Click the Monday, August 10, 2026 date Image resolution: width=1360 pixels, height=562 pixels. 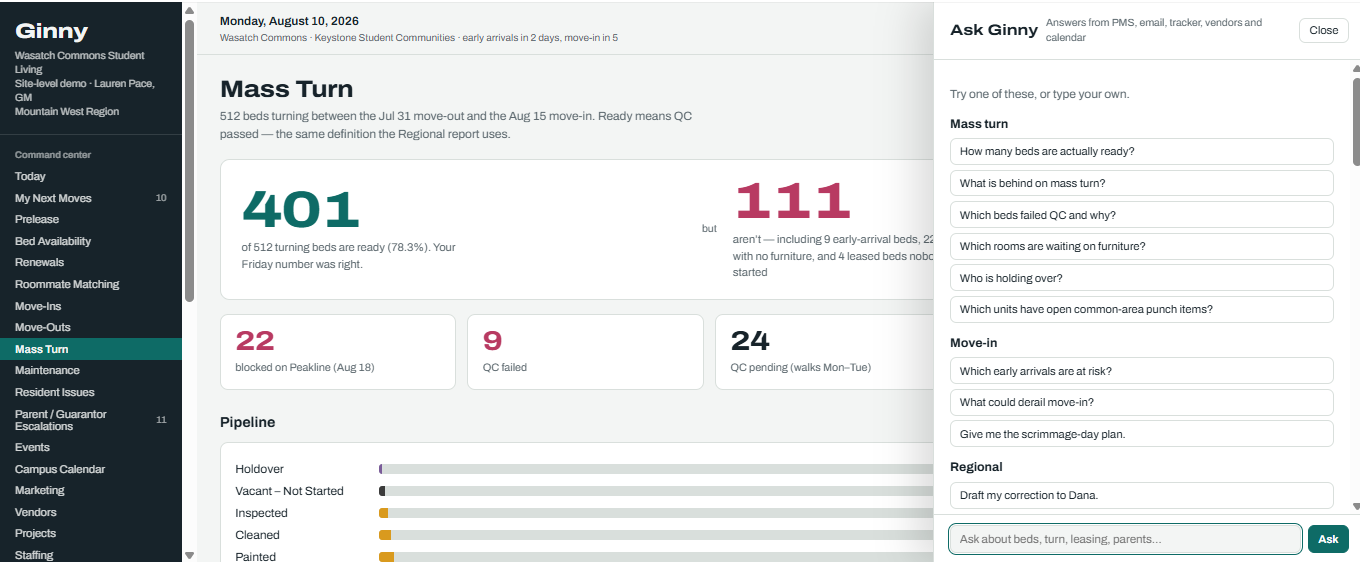click(289, 21)
